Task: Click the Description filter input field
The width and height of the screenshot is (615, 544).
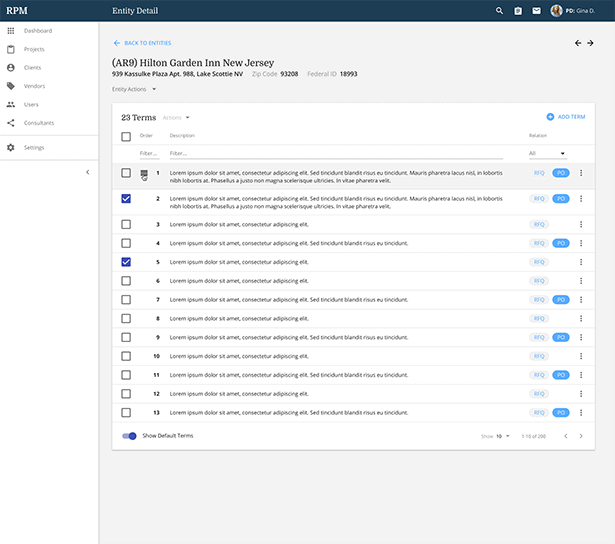Action: (336, 153)
